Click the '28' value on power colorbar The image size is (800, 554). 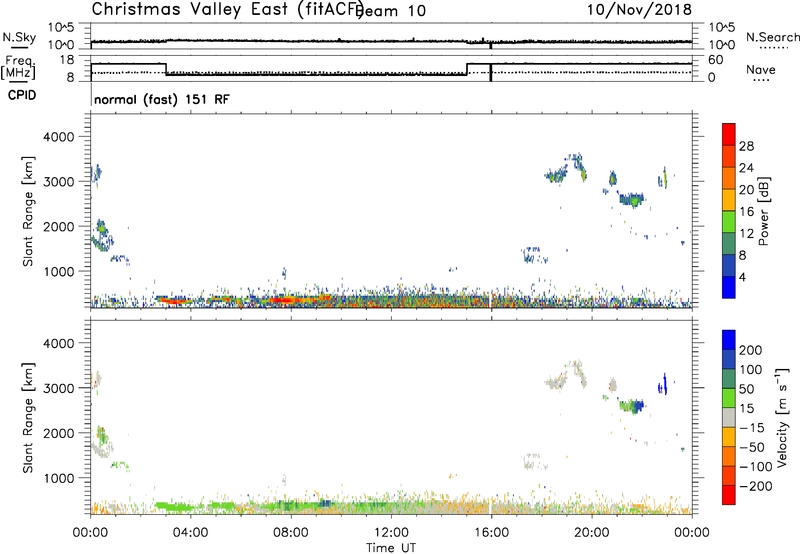pyautogui.click(x=746, y=146)
